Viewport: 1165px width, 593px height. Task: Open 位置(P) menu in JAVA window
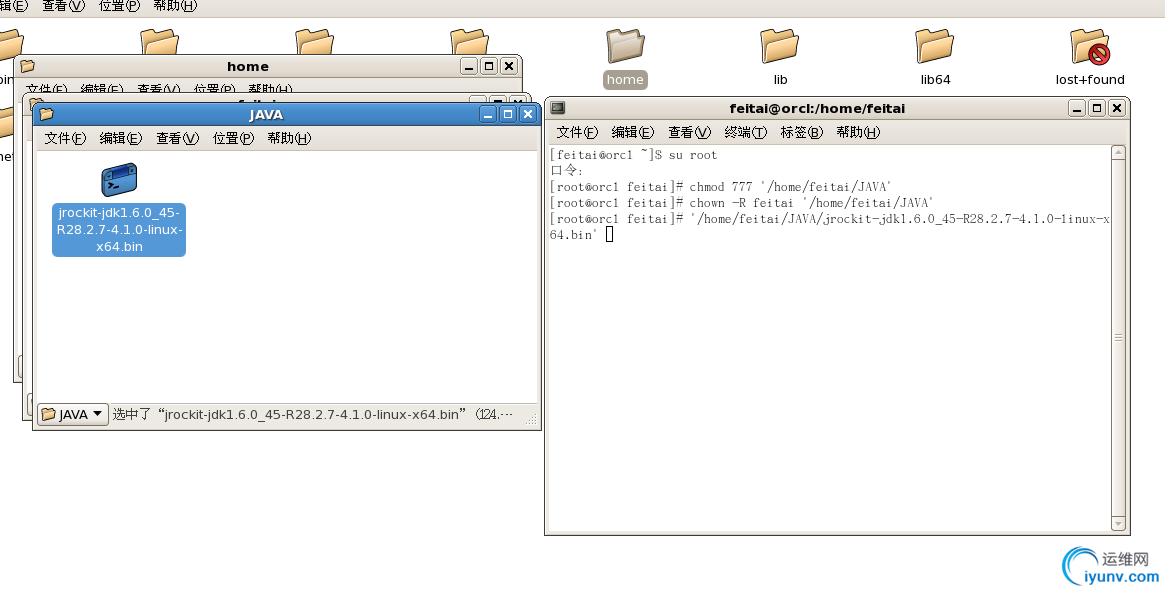tap(233, 138)
